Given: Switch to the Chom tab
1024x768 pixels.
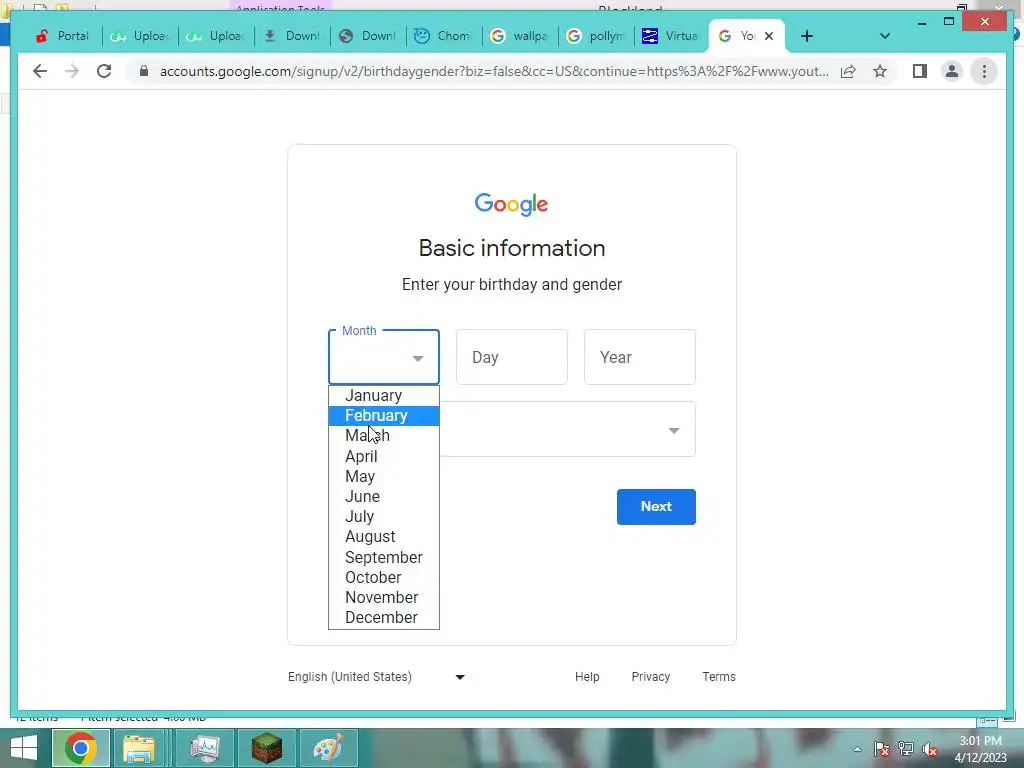Looking at the screenshot, I should (x=443, y=36).
